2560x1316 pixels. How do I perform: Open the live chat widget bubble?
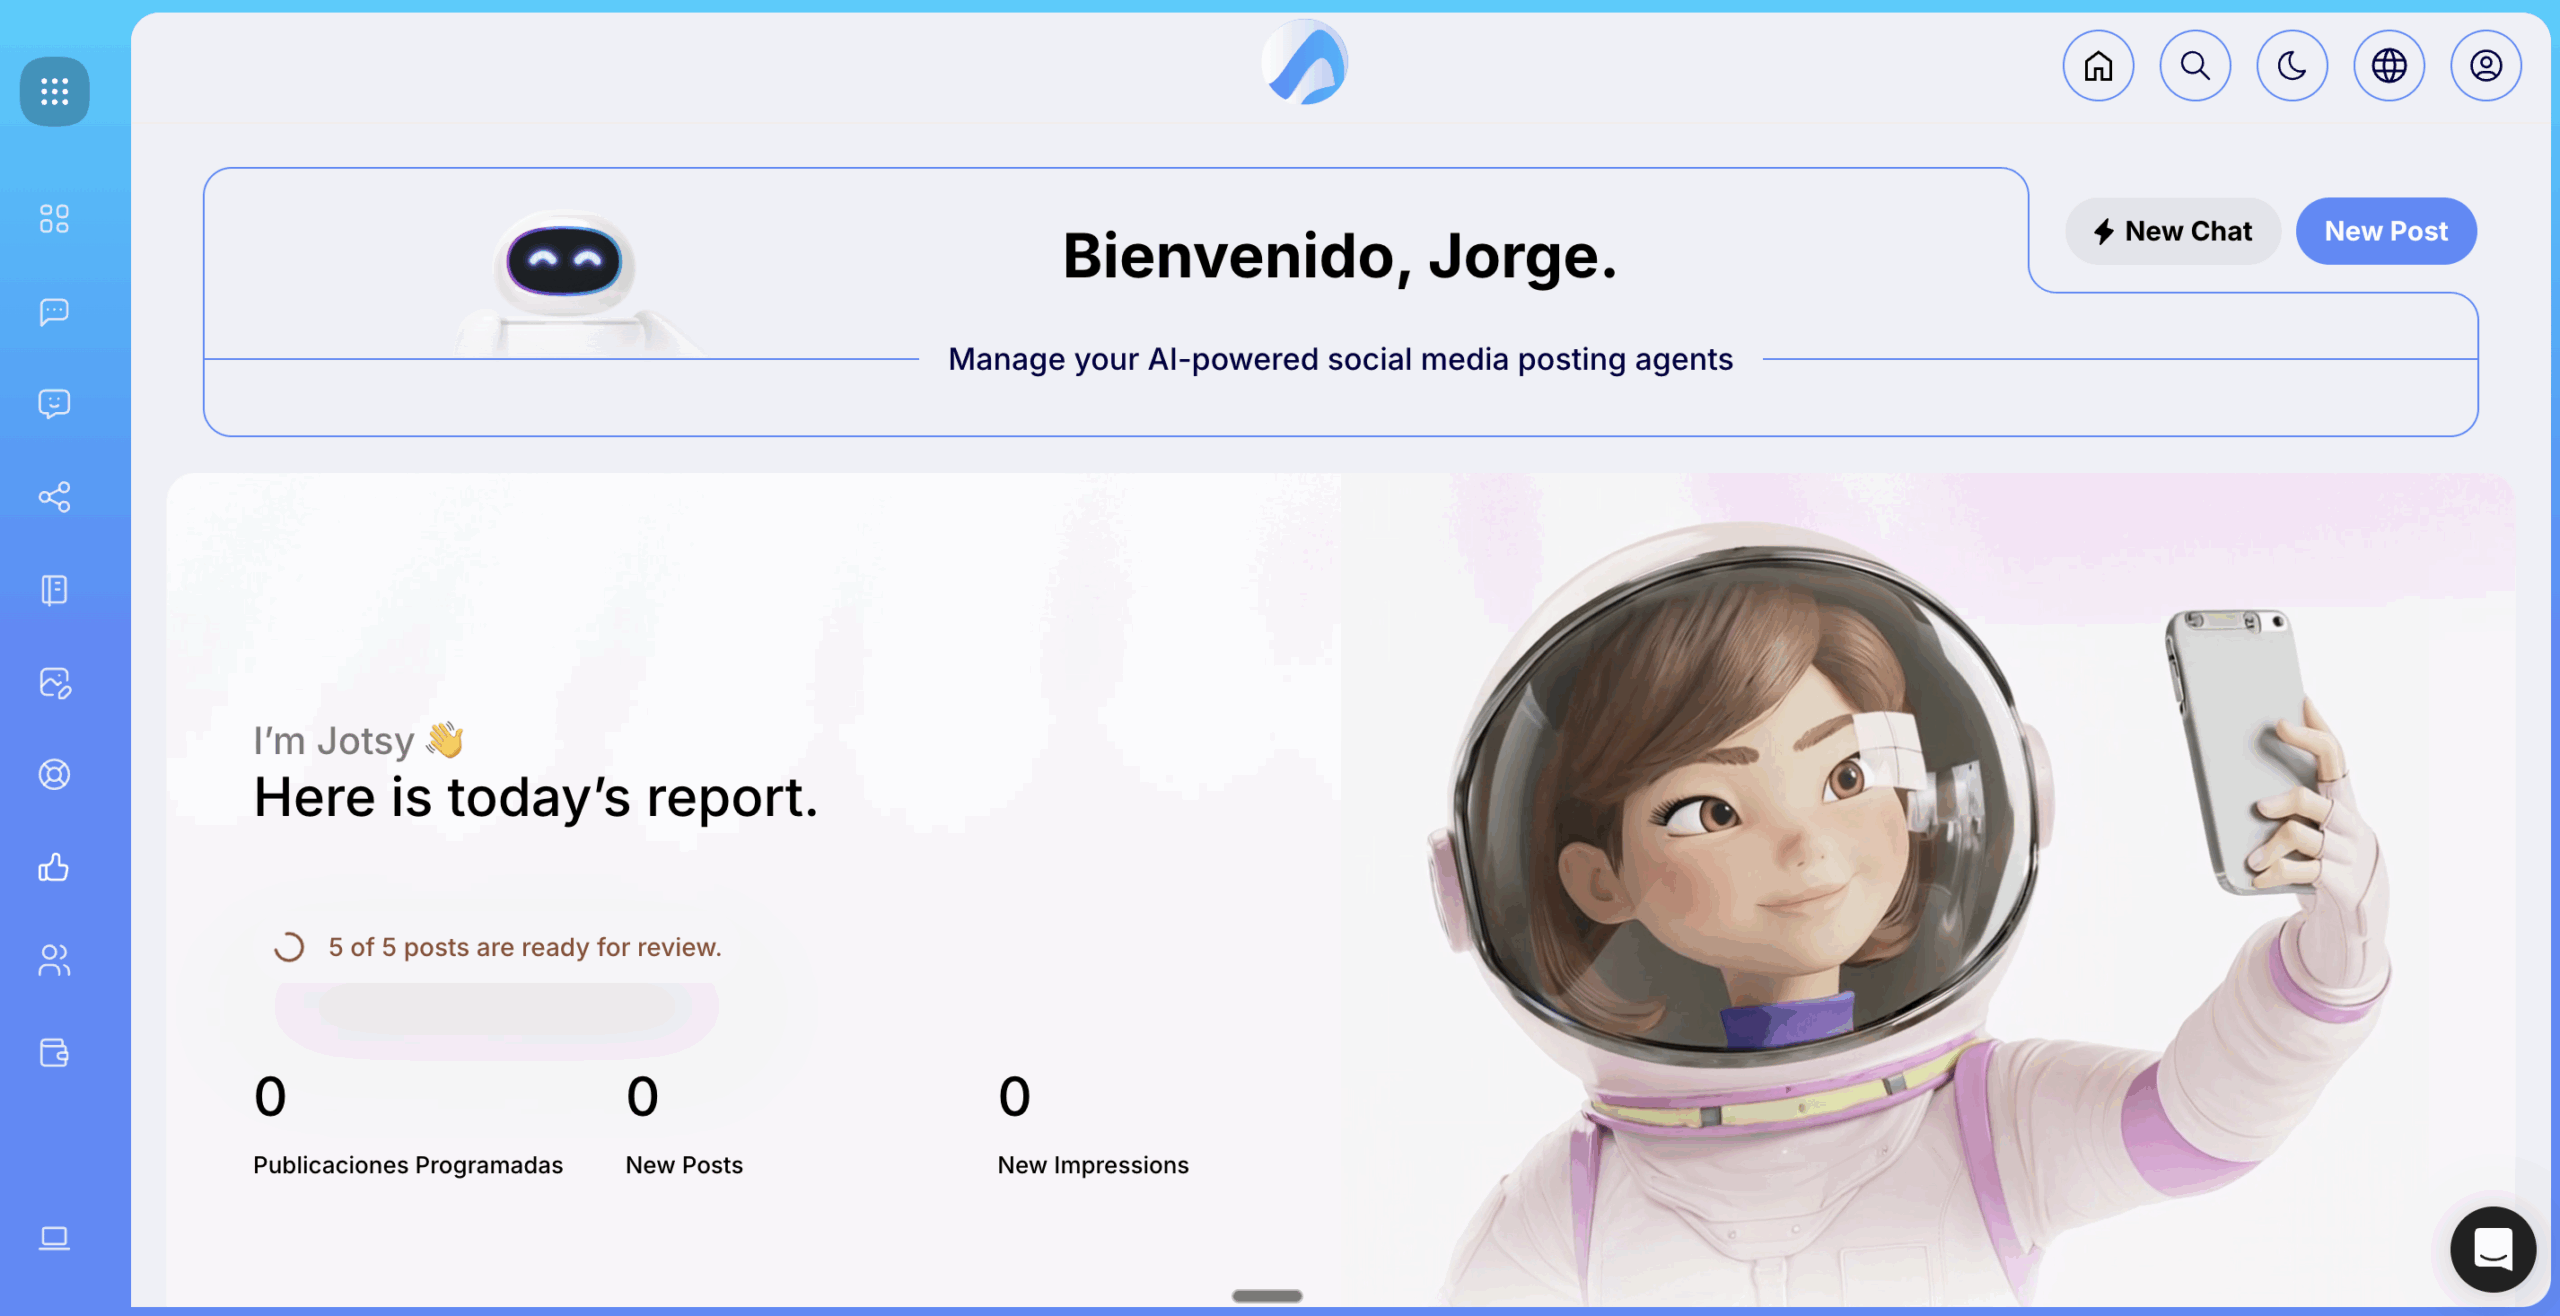[x=2492, y=1249]
